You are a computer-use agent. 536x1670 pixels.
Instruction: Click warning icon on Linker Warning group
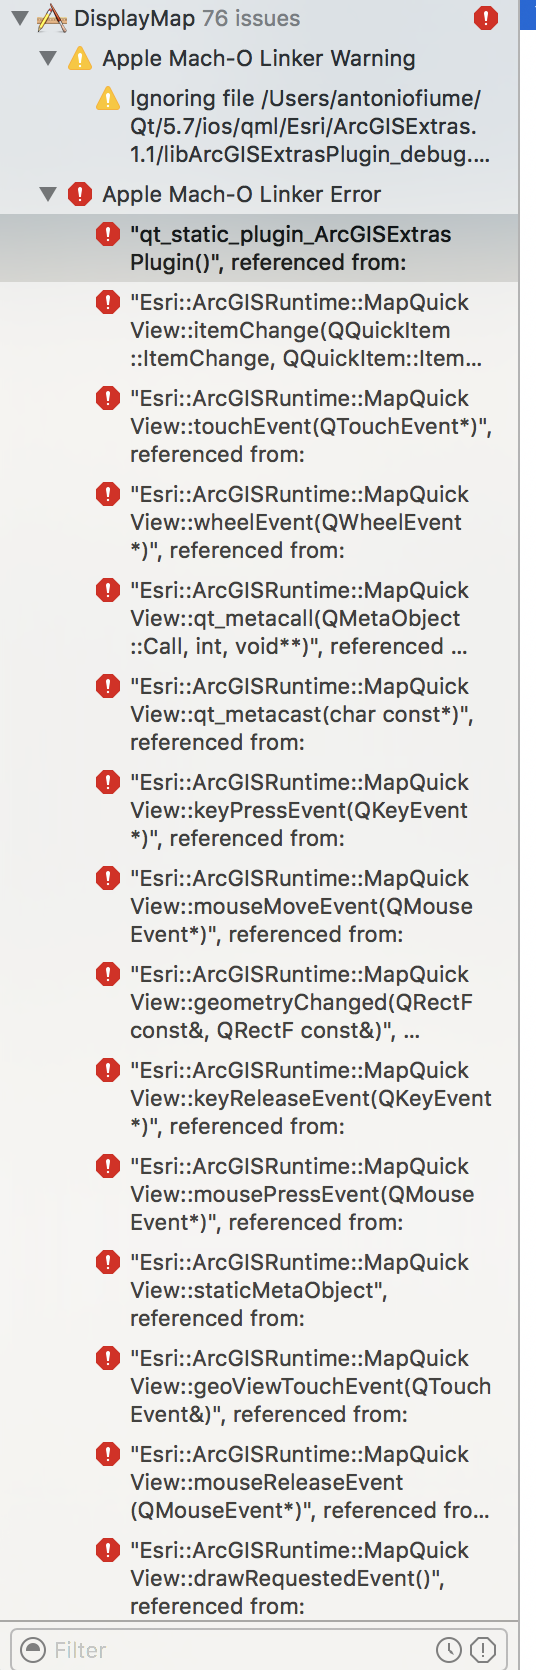[80, 58]
